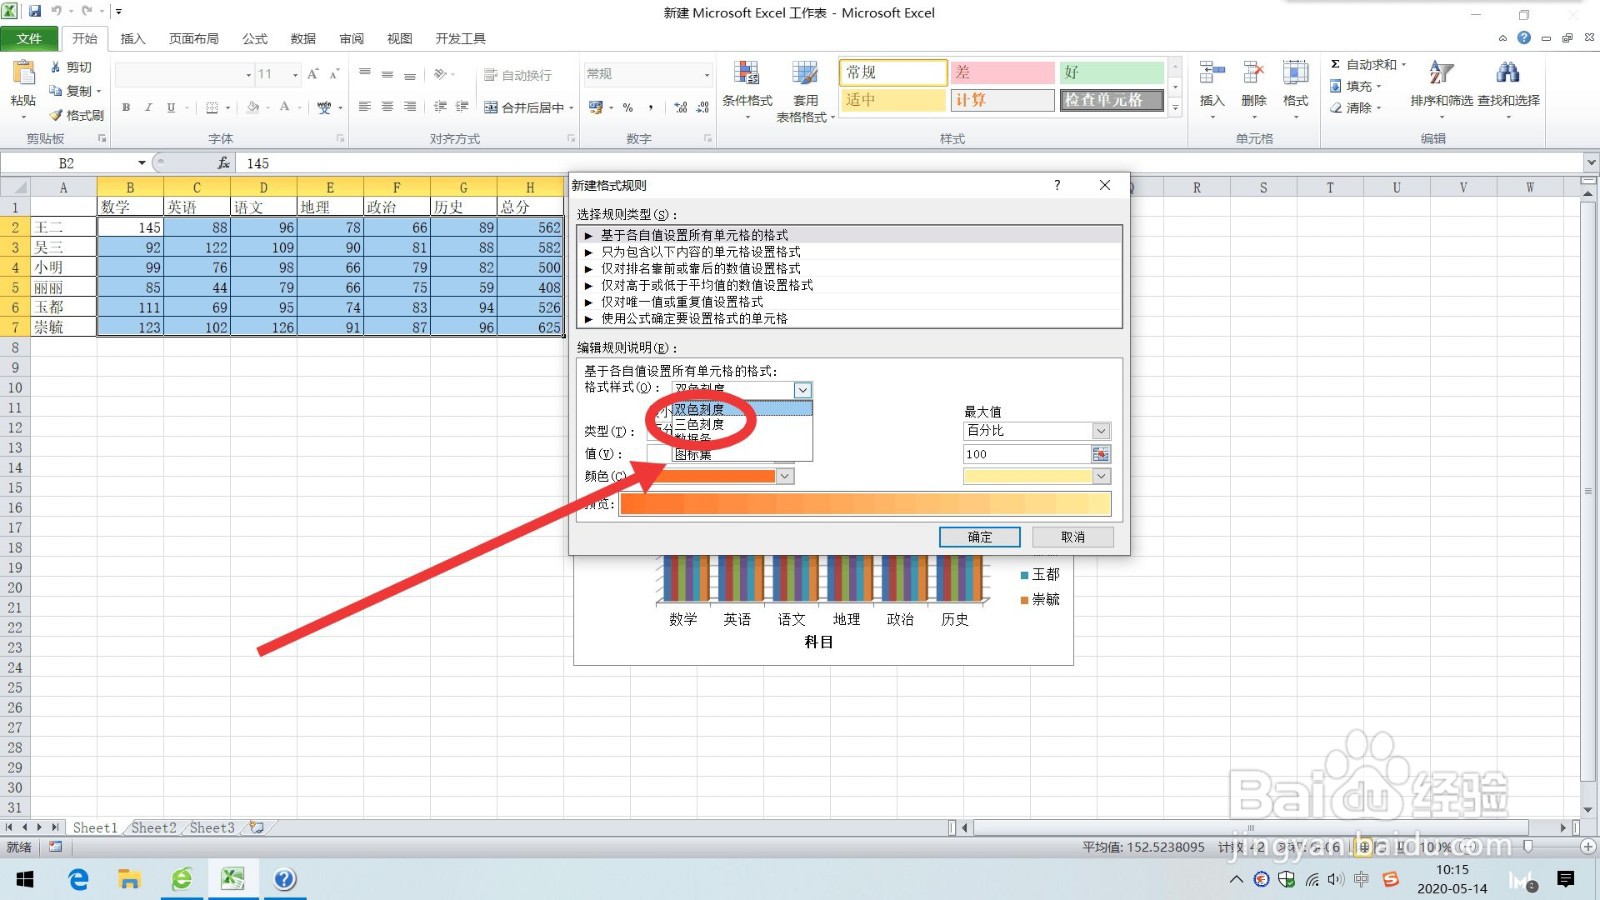Click the decrease font size icon
1600x900 pixels.
(334, 74)
